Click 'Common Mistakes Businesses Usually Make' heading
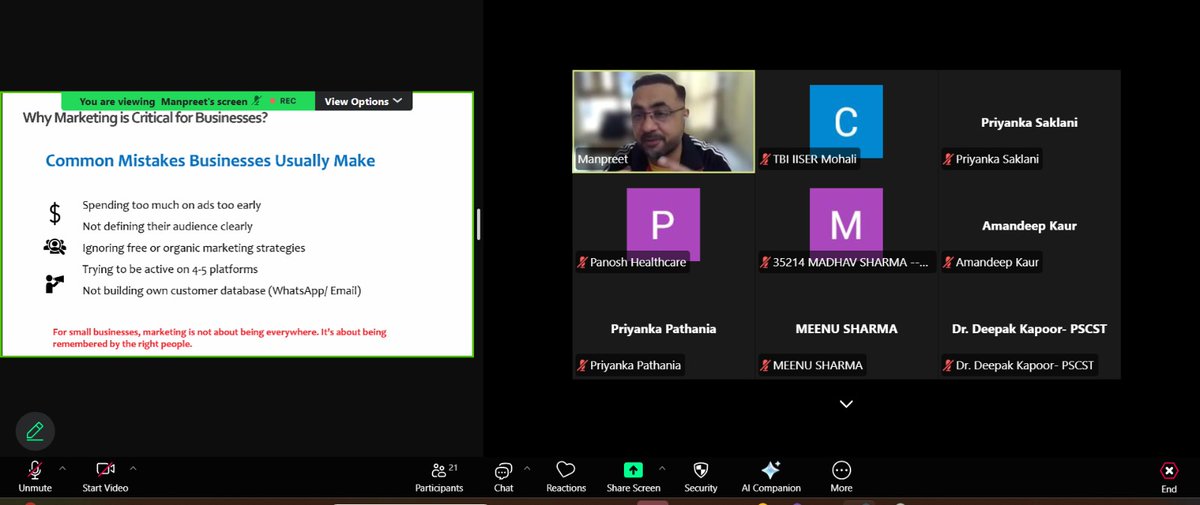This screenshot has height=505, width=1200. coord(210,160)
